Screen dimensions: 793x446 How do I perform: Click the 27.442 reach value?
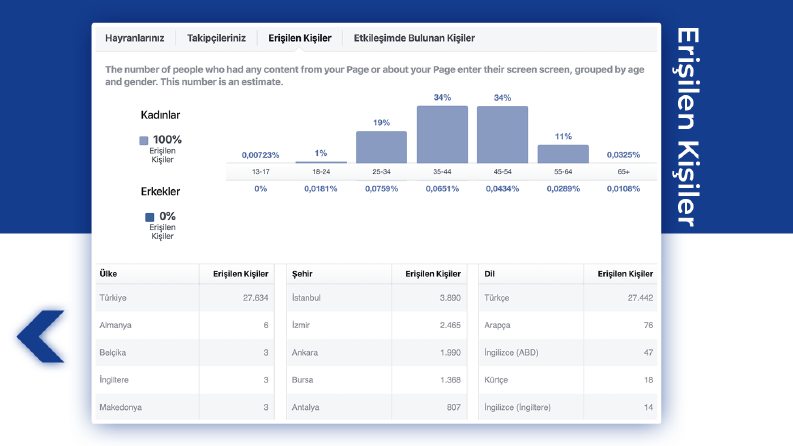click(x=640, y=298)
